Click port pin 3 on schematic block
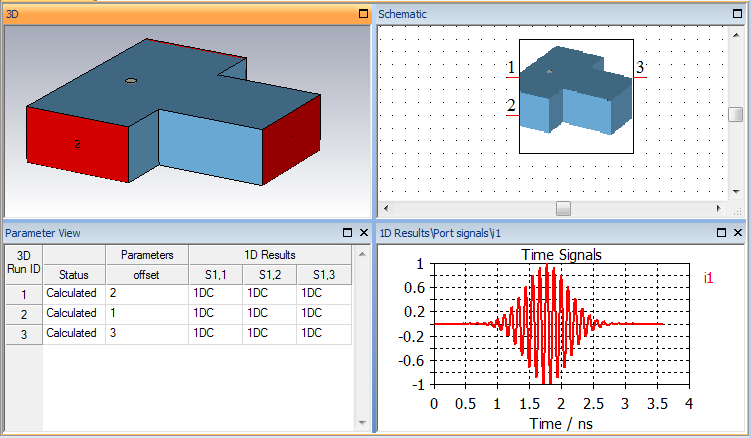751x438 pixels. [x=640, y=77]
